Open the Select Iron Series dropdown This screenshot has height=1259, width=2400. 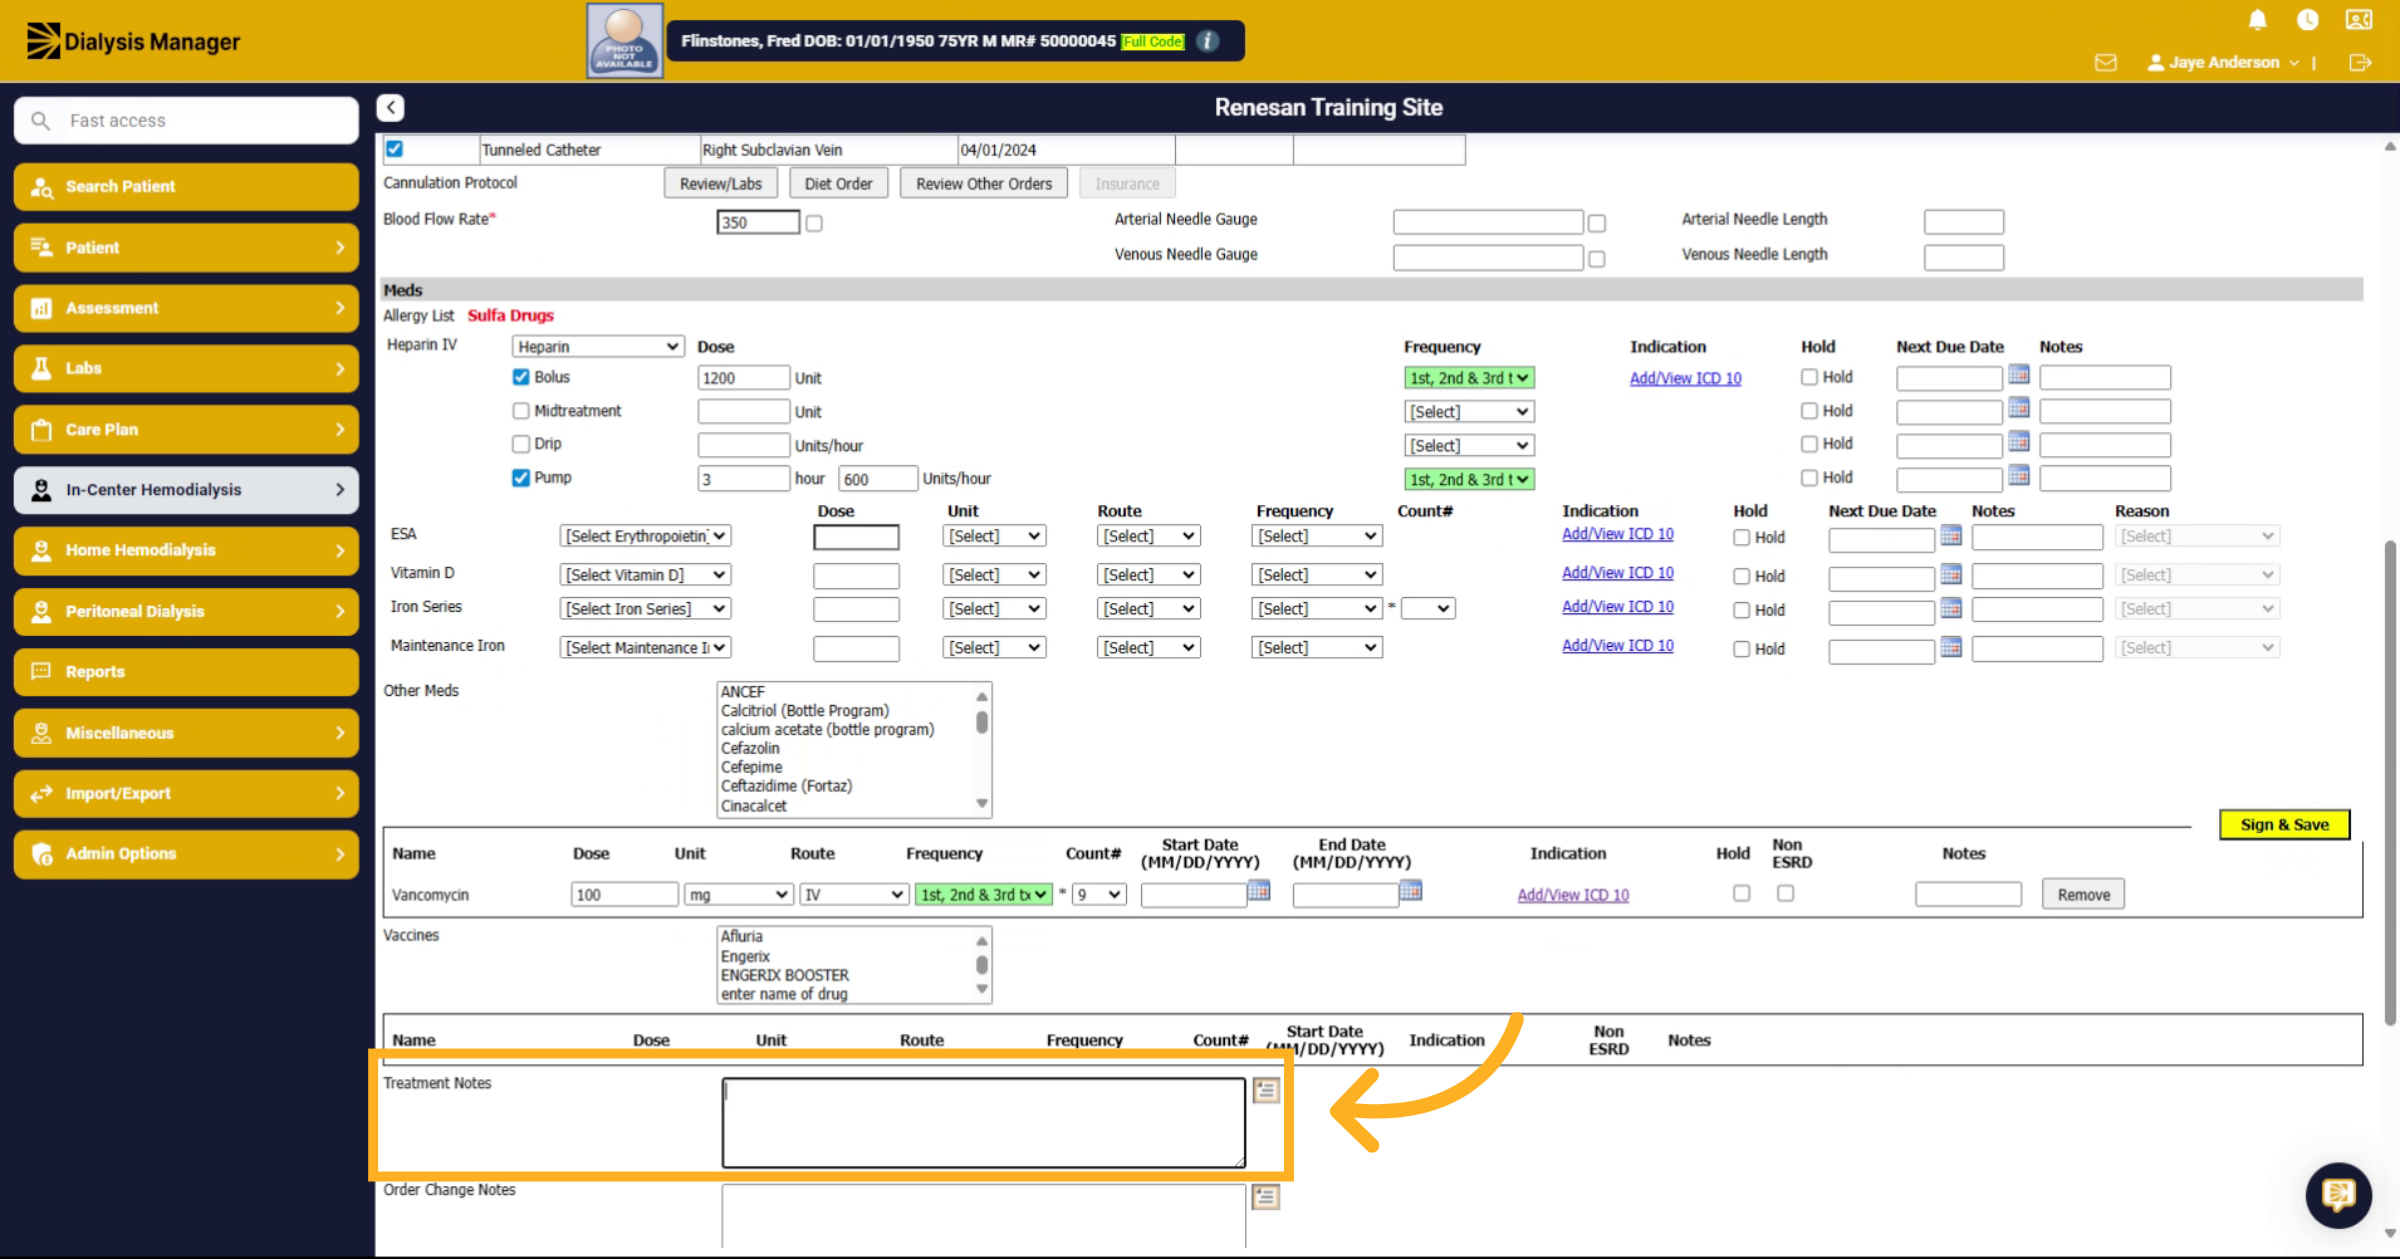pyautogui.click(x=645, y=608)
